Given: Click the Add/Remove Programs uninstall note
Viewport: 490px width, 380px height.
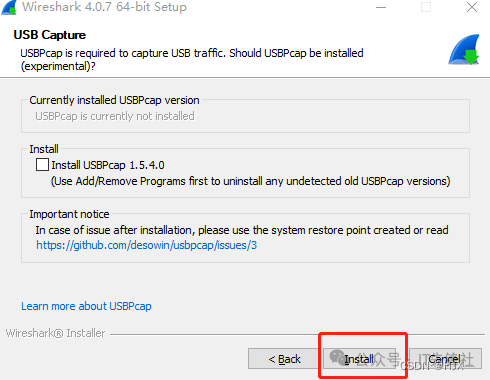Looking at the screenshot, I should tap(251, 181).
